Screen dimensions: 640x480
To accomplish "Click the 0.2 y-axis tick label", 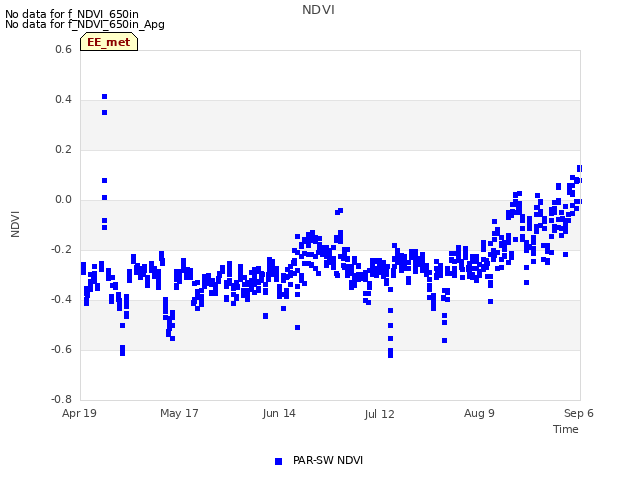I will tap(63, 149).
